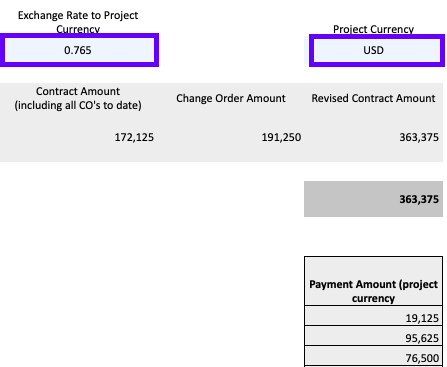Click the empty gray row below 191,250
Viewport: 447px width, 367px height.
pyautogui.click(x=231, y=152)
